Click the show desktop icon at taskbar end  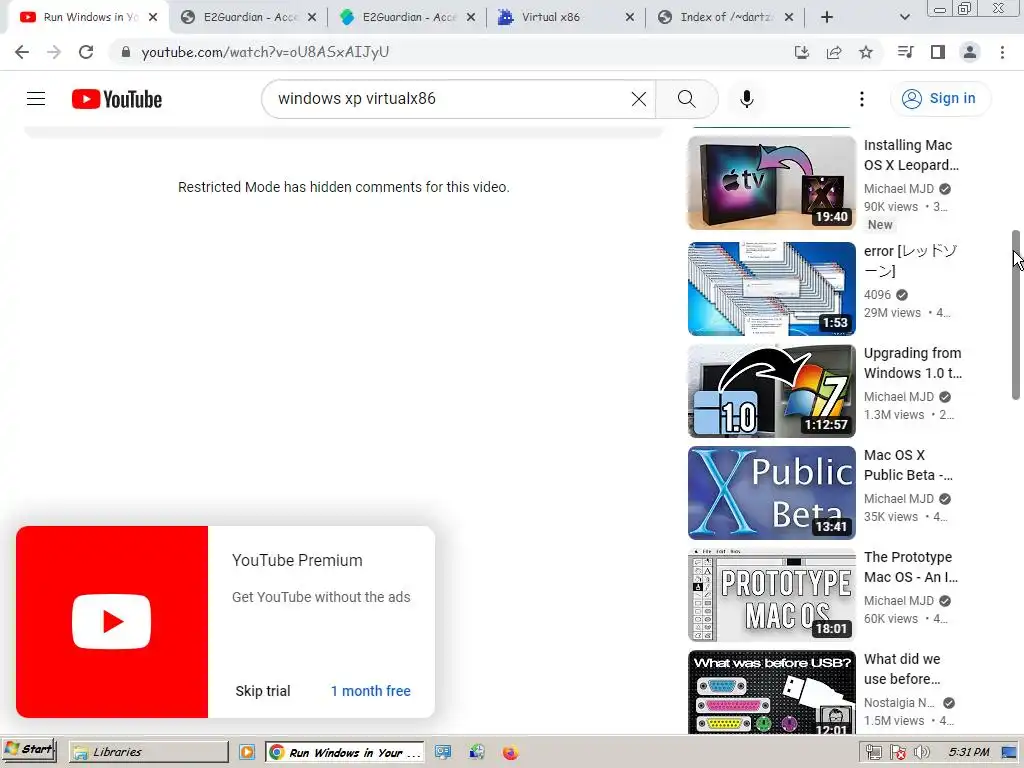coord(1010,752)
